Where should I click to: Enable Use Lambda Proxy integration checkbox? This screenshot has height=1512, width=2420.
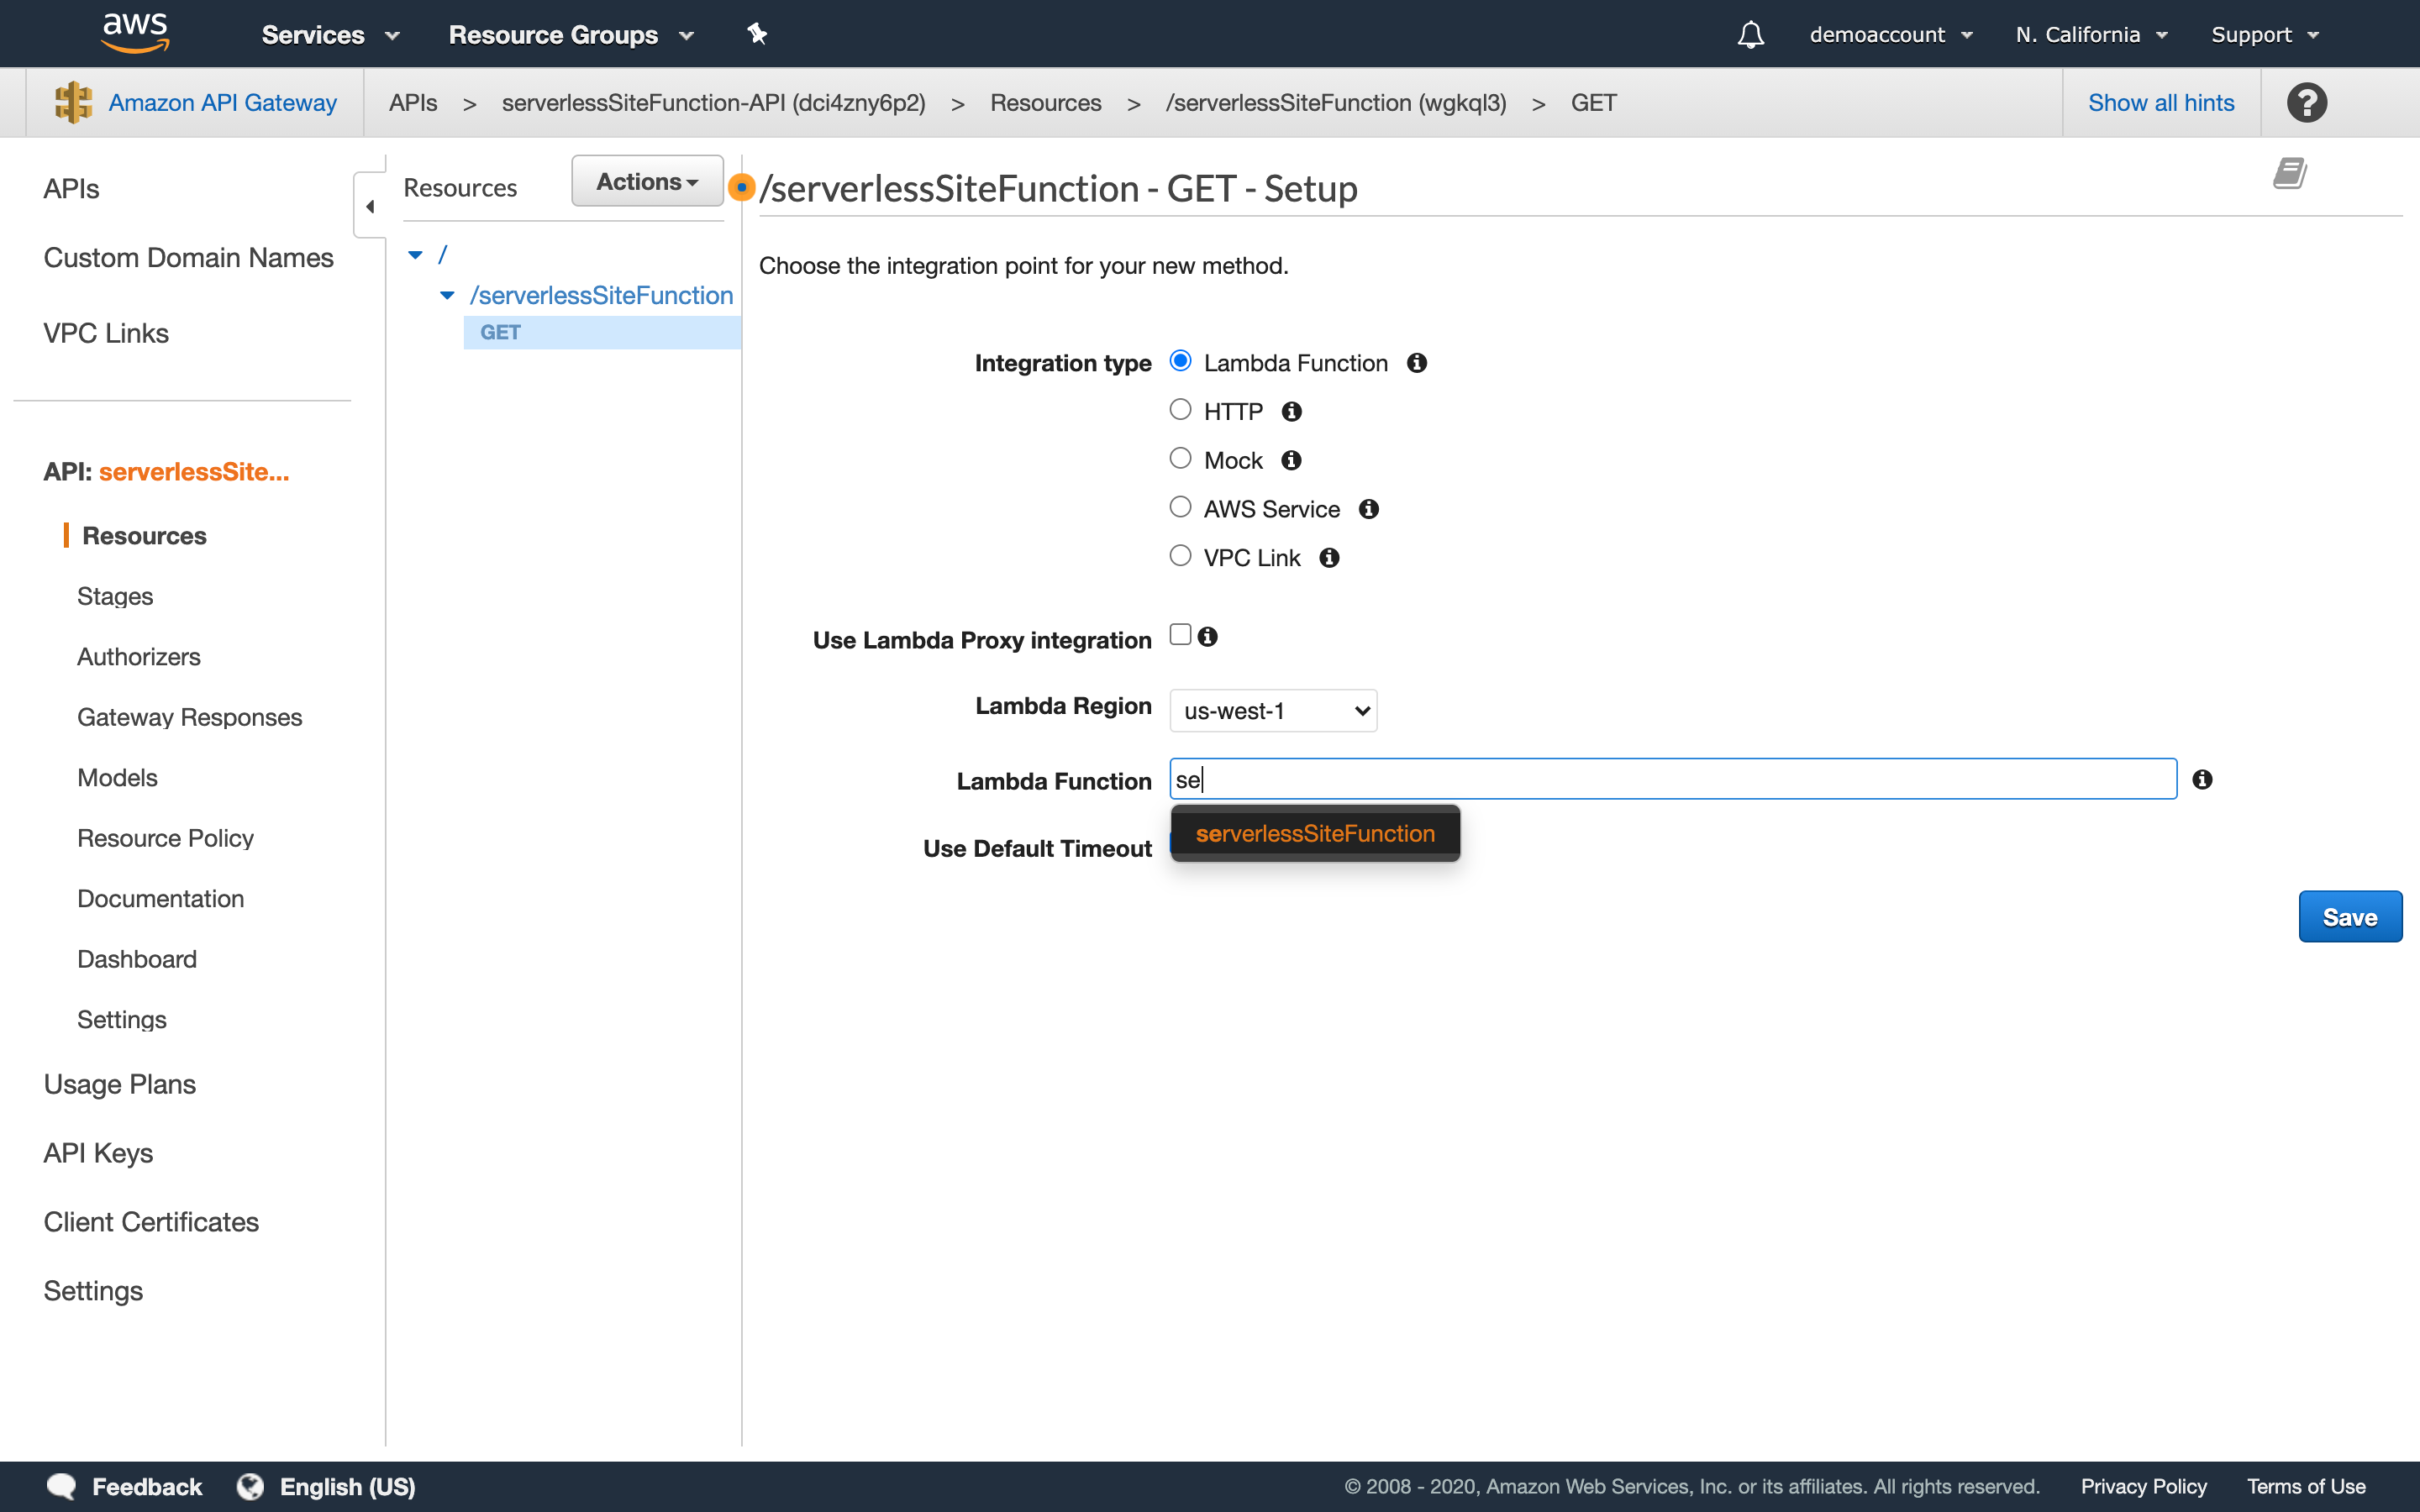[1180, 634]
